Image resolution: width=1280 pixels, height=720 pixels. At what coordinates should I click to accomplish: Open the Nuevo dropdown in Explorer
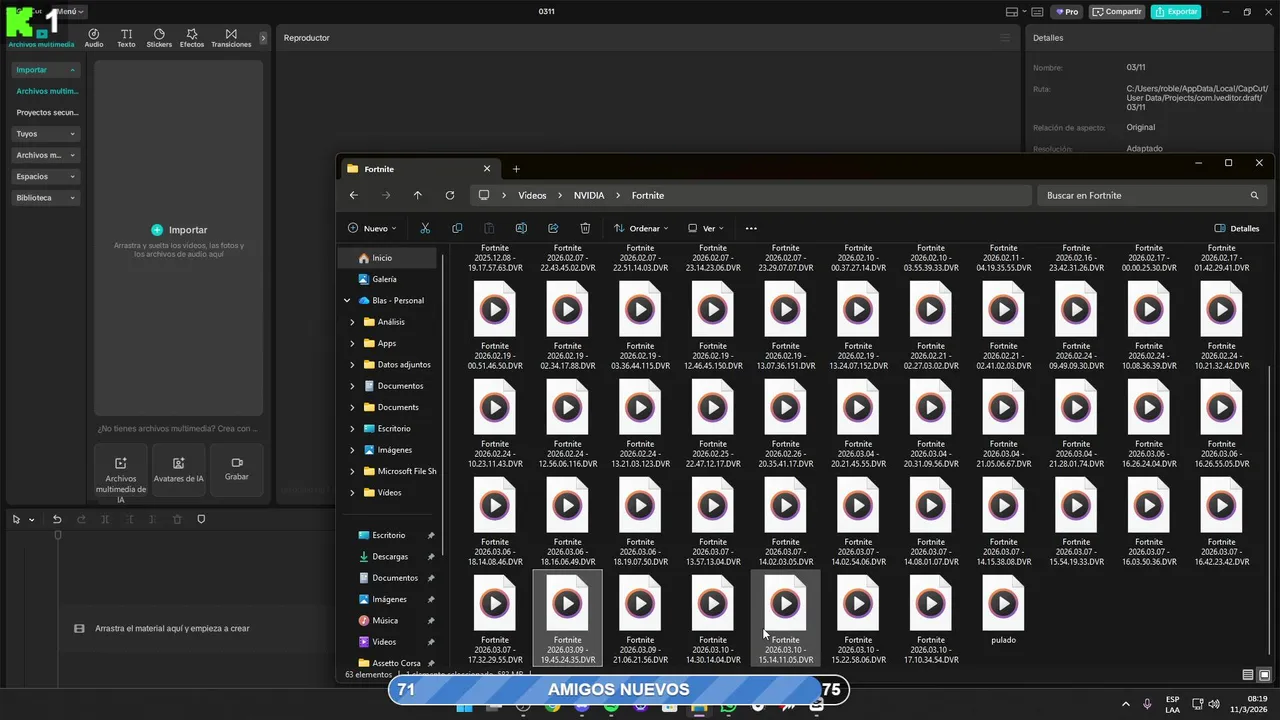(372, 228)
